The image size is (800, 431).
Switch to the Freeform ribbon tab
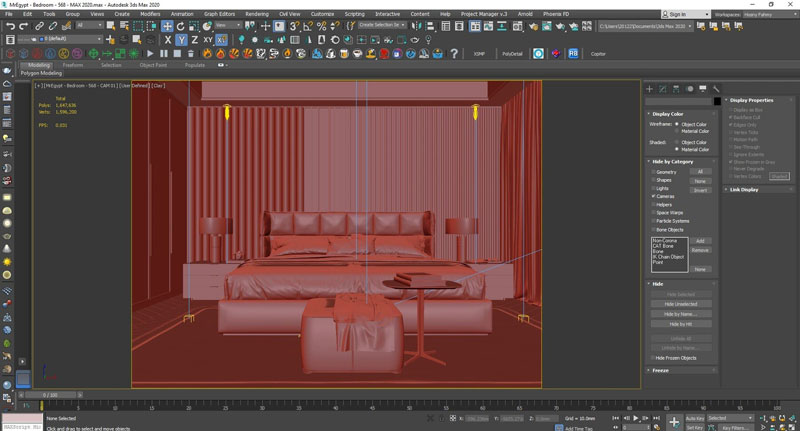coord(73,64)
